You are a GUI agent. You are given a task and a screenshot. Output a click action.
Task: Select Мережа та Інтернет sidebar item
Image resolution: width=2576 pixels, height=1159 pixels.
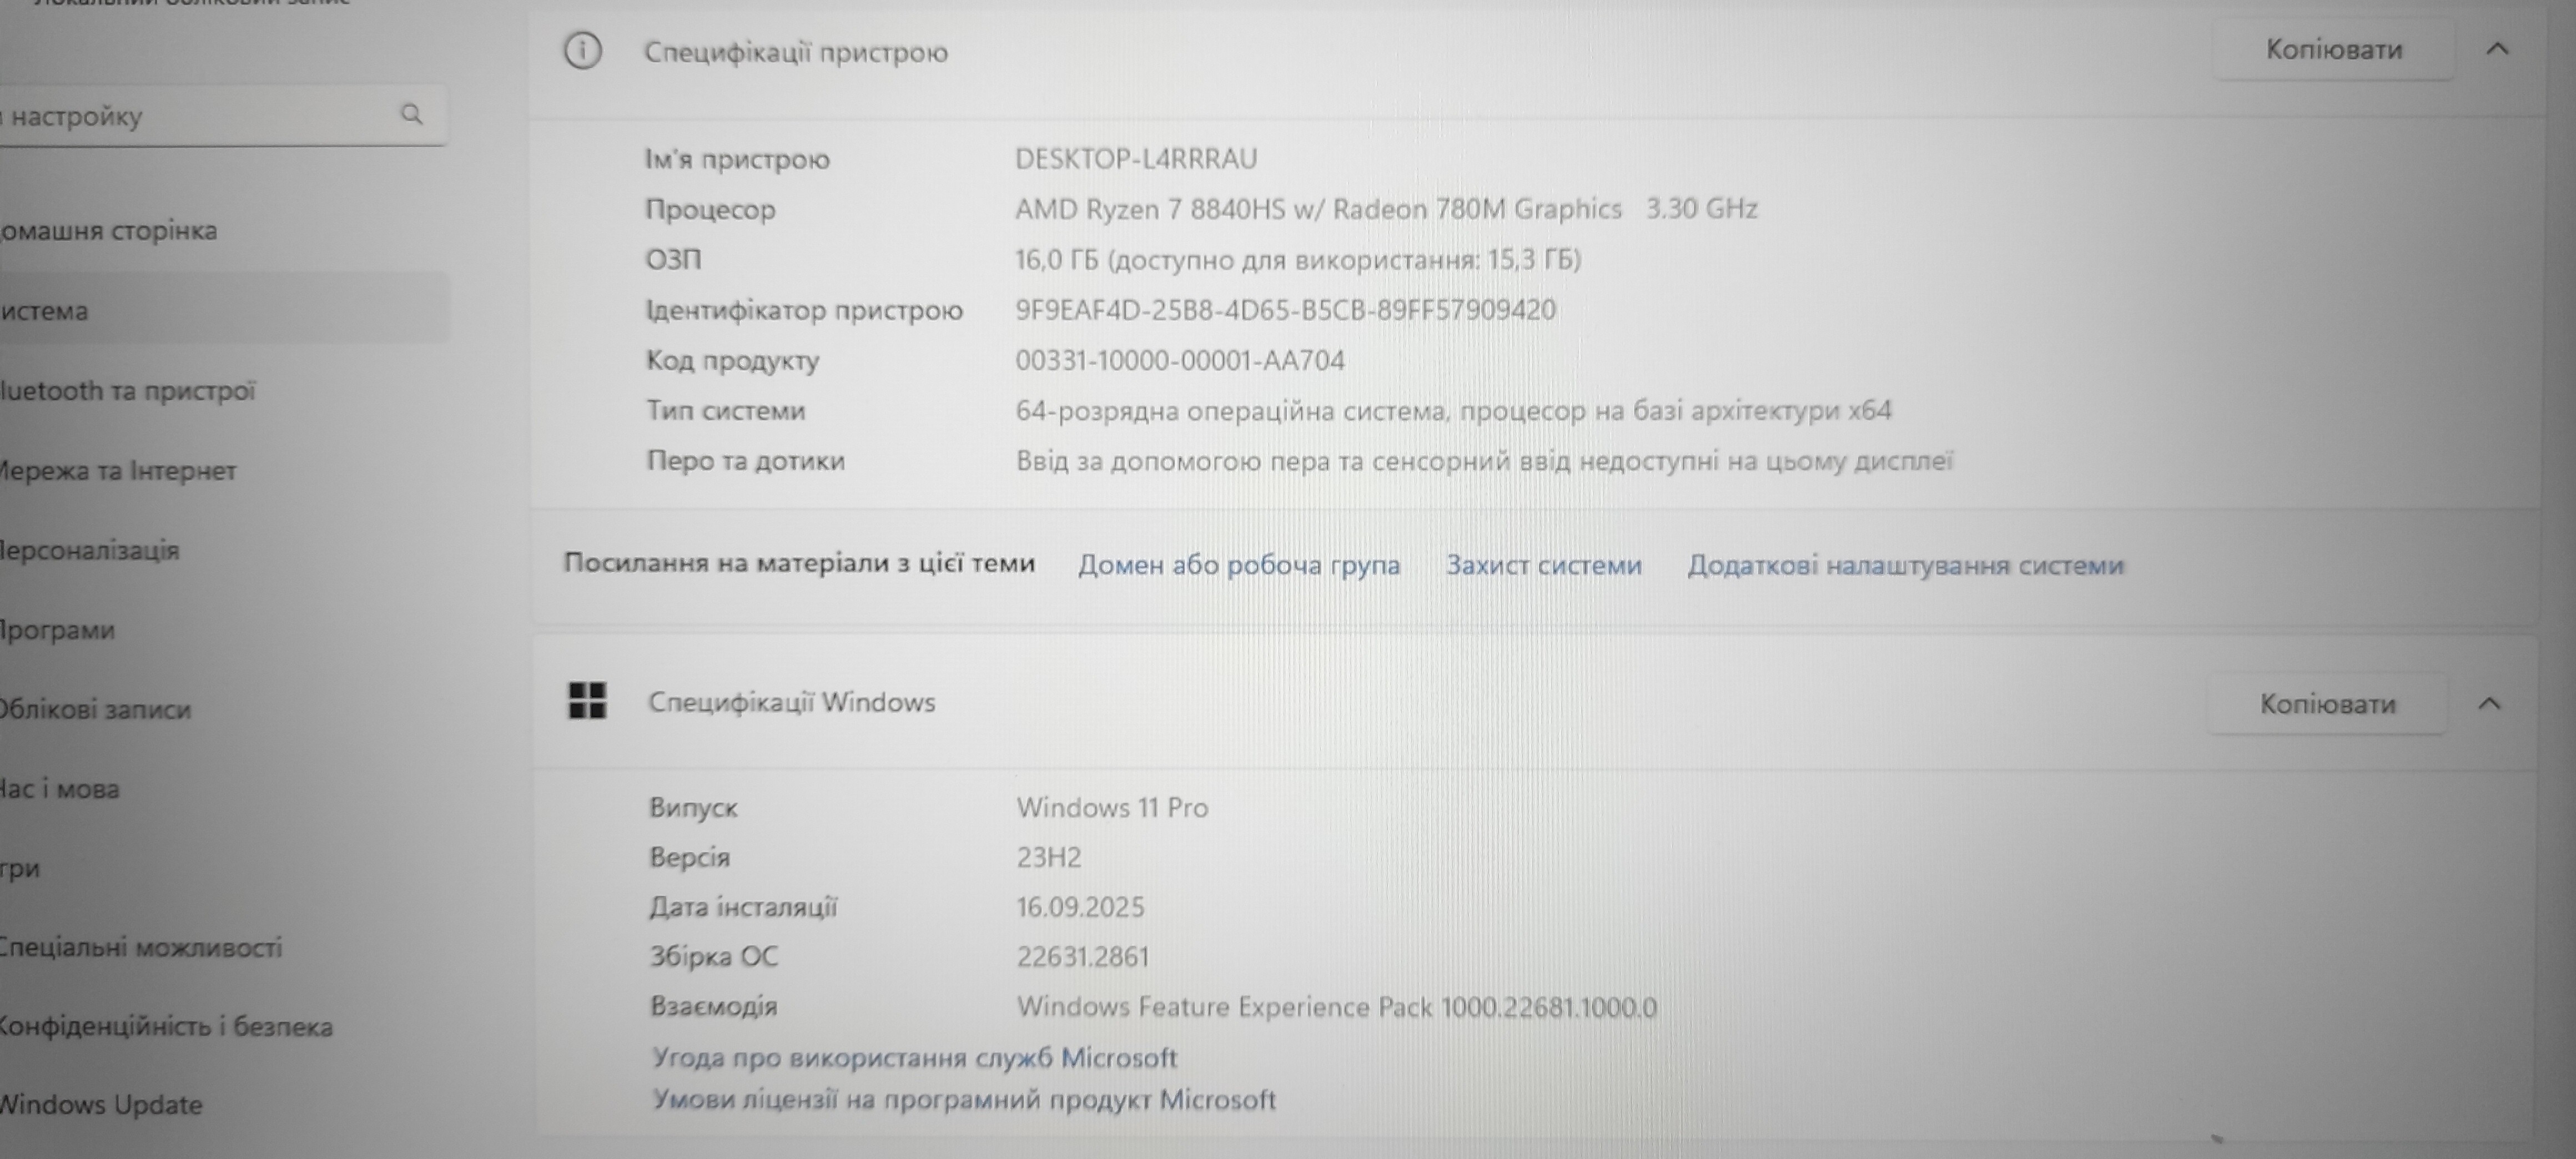click(117, 470)
